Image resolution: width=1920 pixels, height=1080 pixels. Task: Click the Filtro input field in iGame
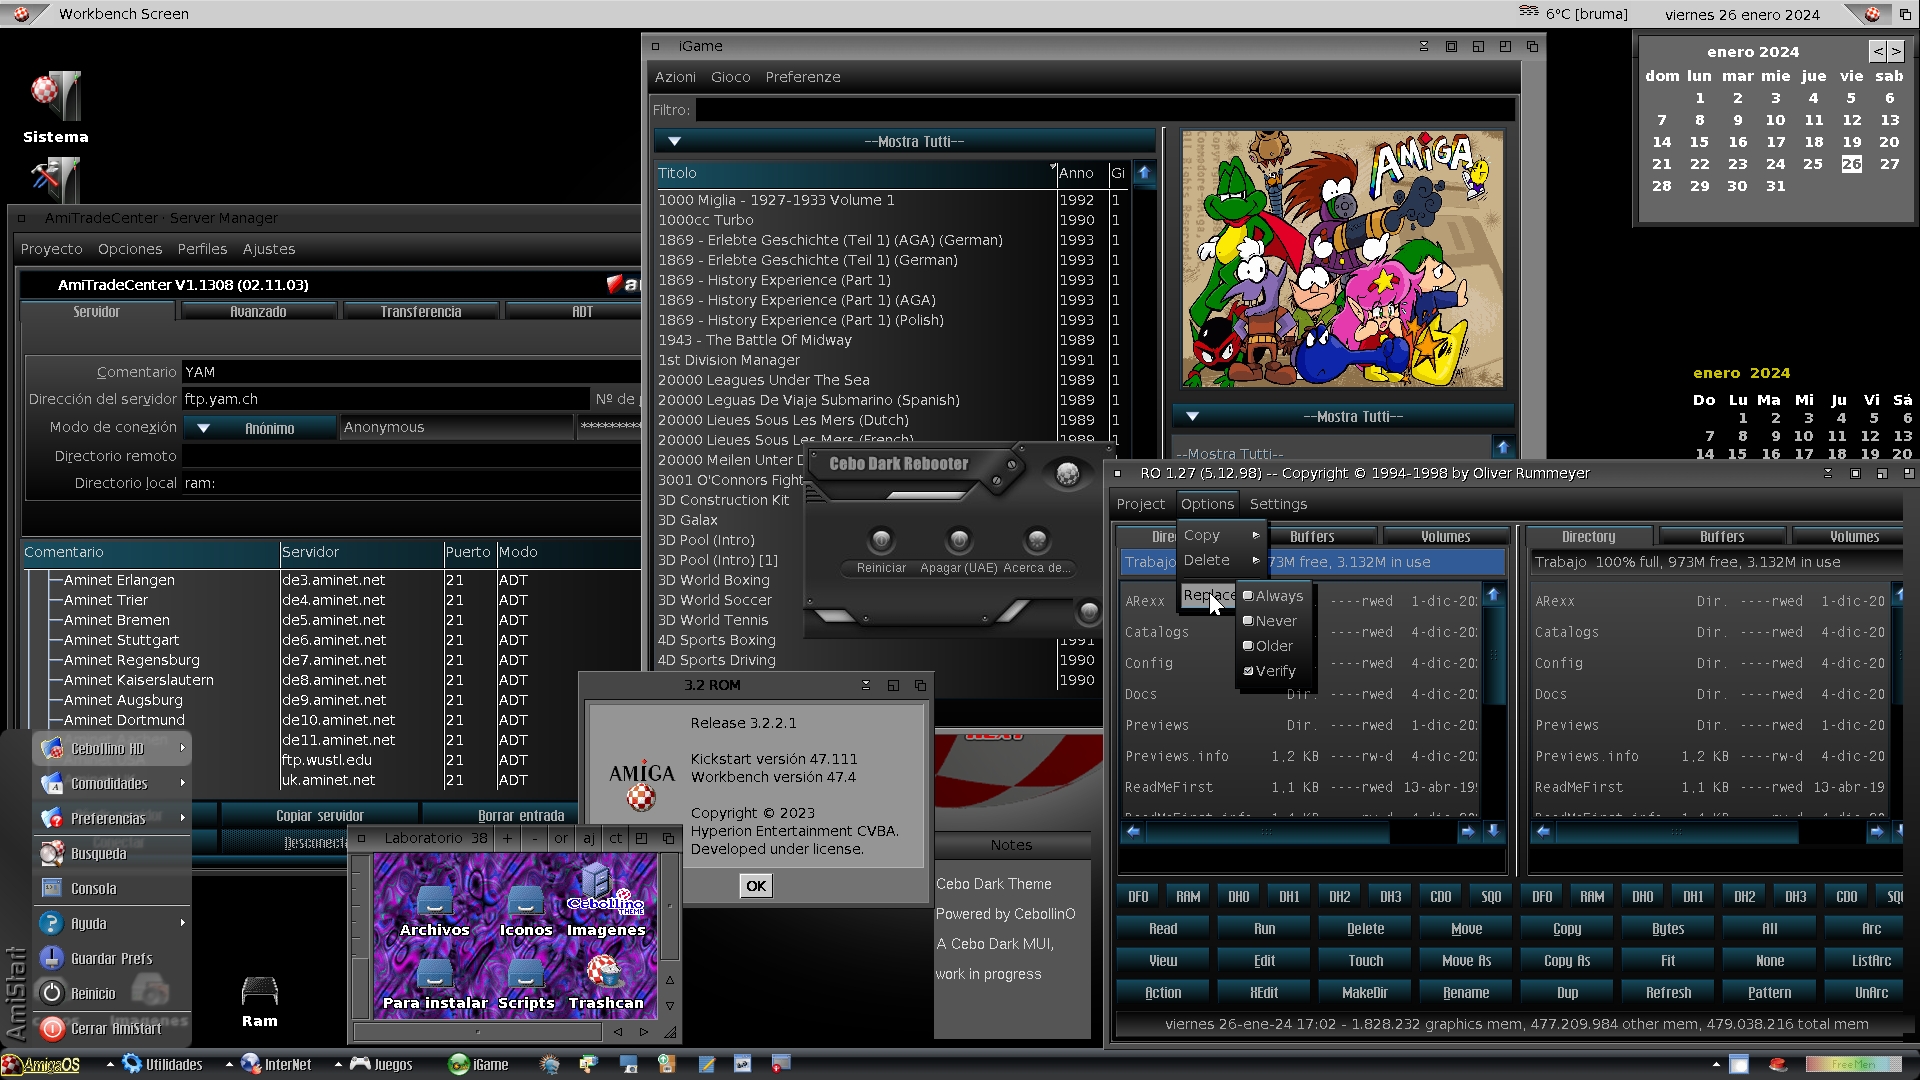point(1104,110)
